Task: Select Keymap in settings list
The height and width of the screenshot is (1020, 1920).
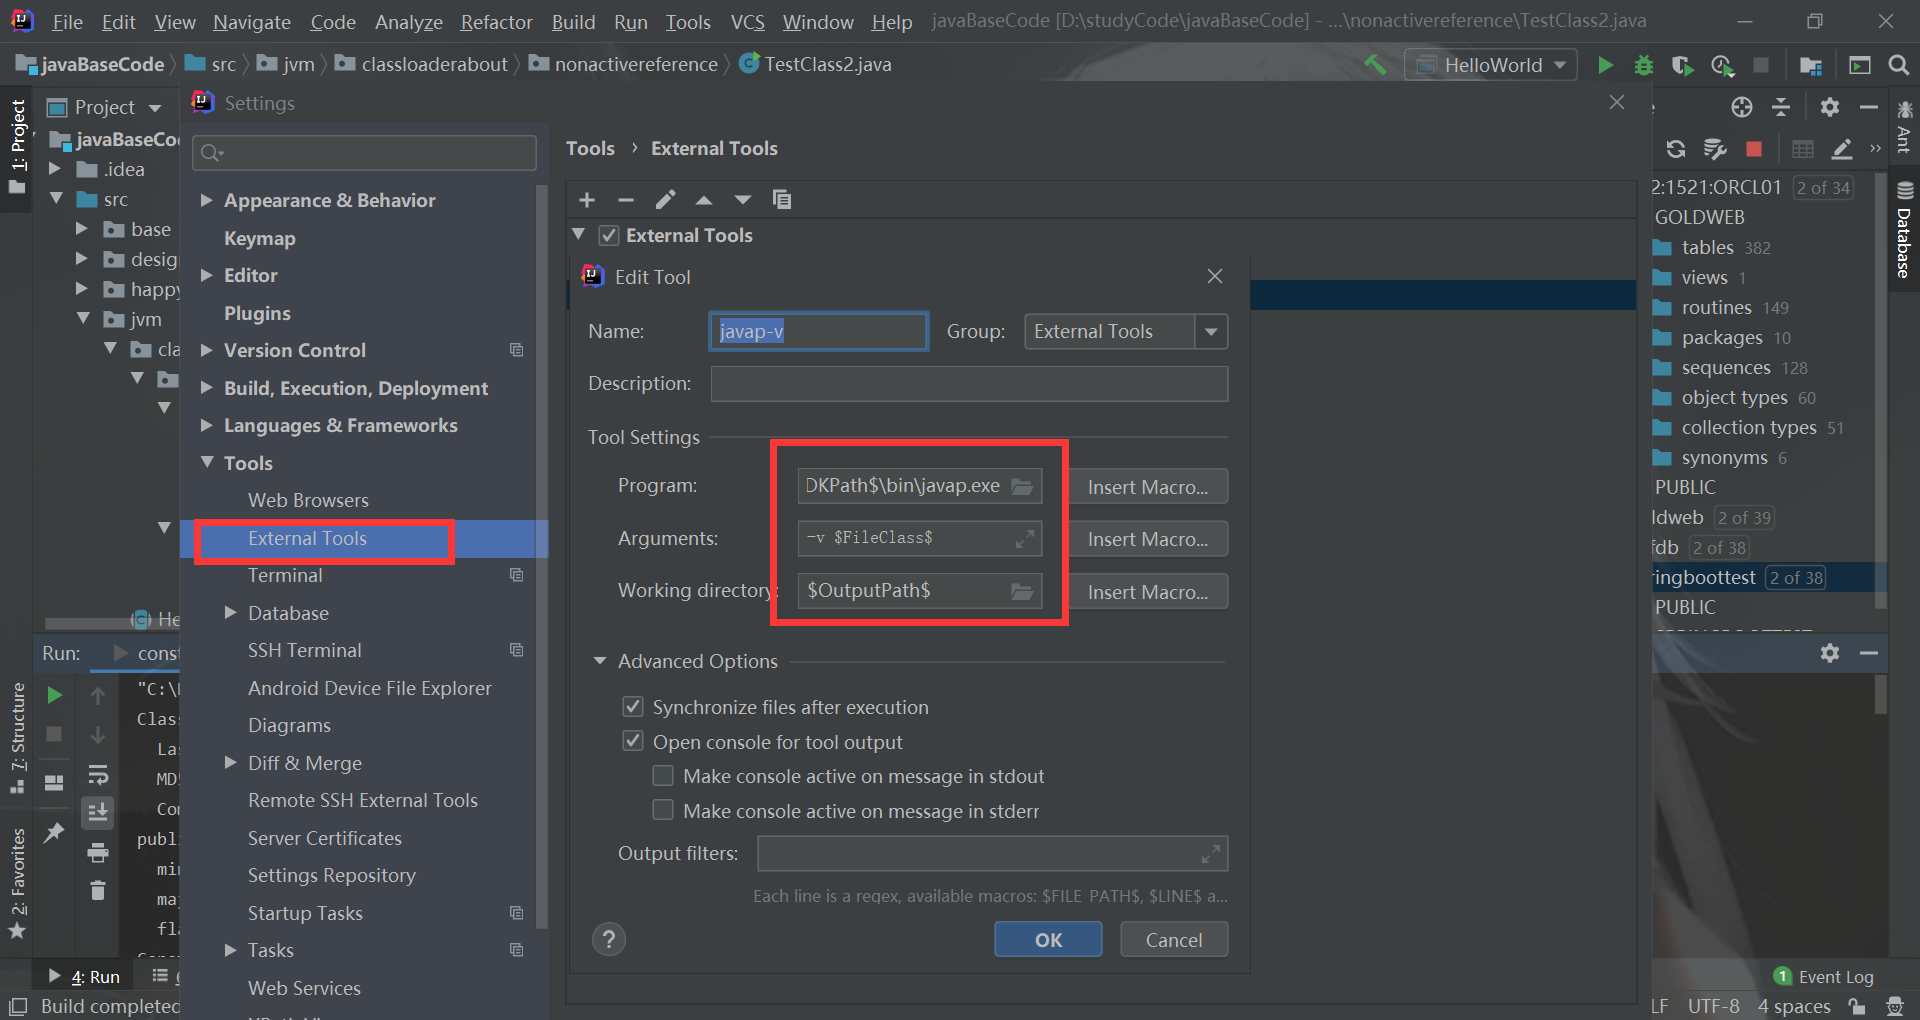Action: click(260, 238)
